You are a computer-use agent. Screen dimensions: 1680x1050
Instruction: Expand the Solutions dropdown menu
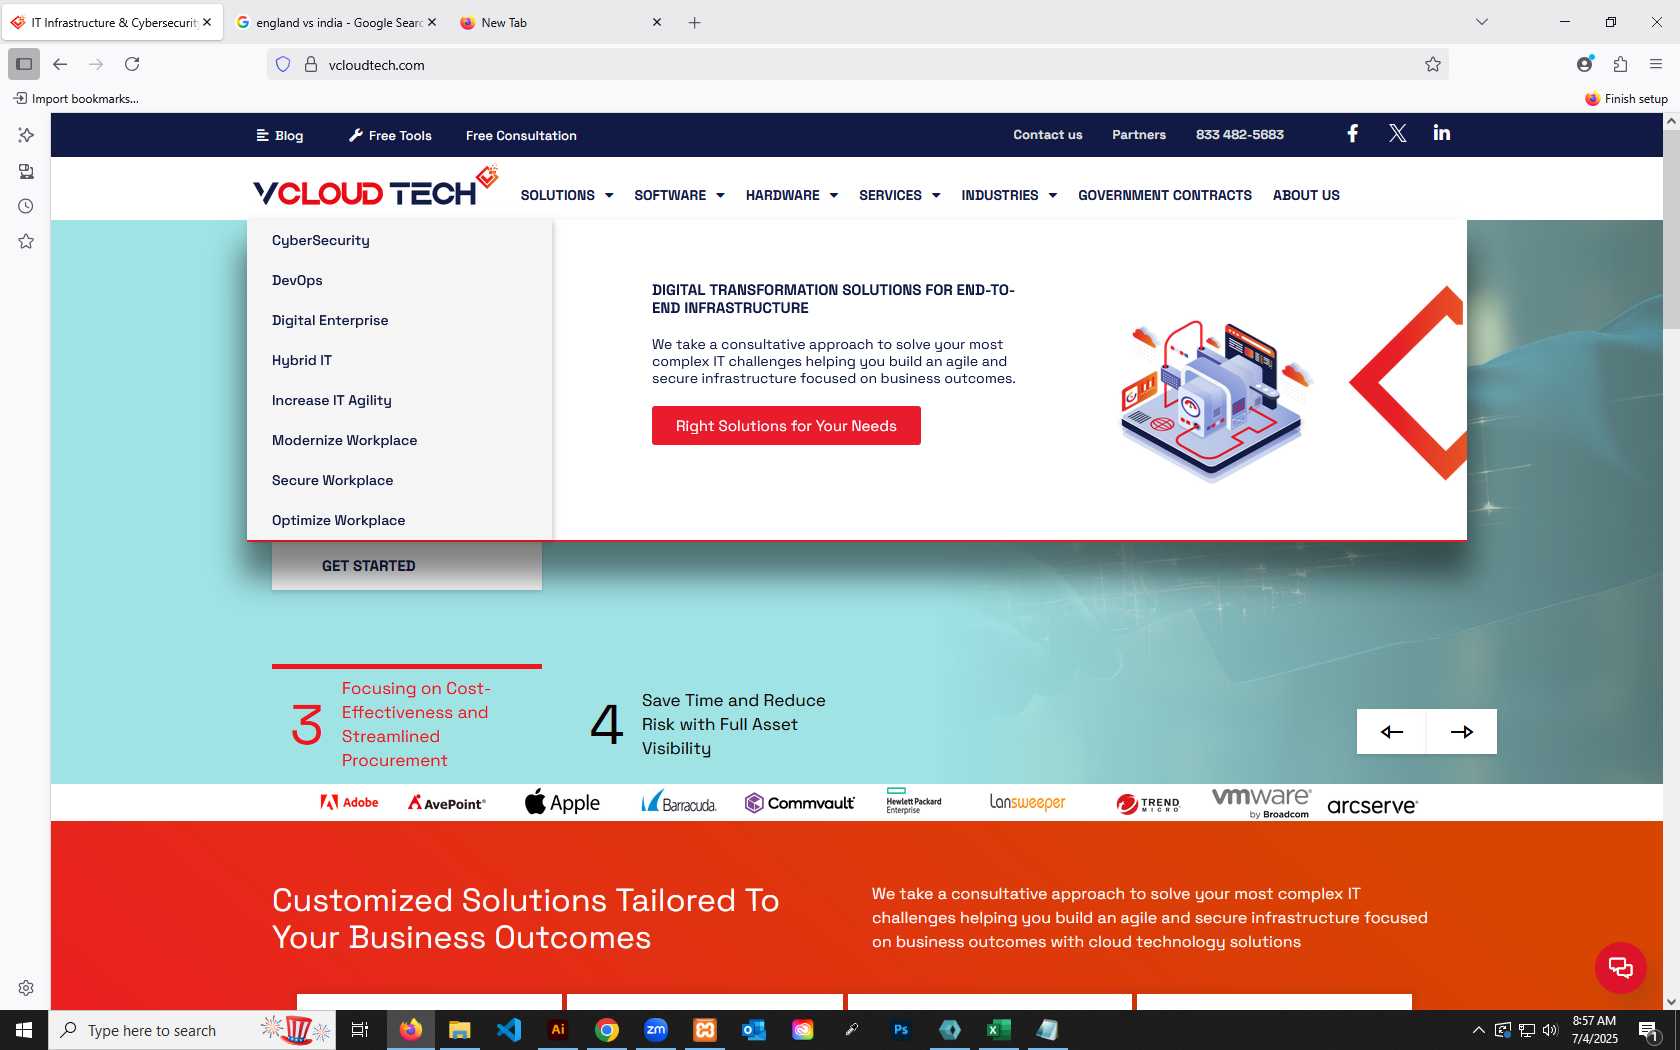567,196
